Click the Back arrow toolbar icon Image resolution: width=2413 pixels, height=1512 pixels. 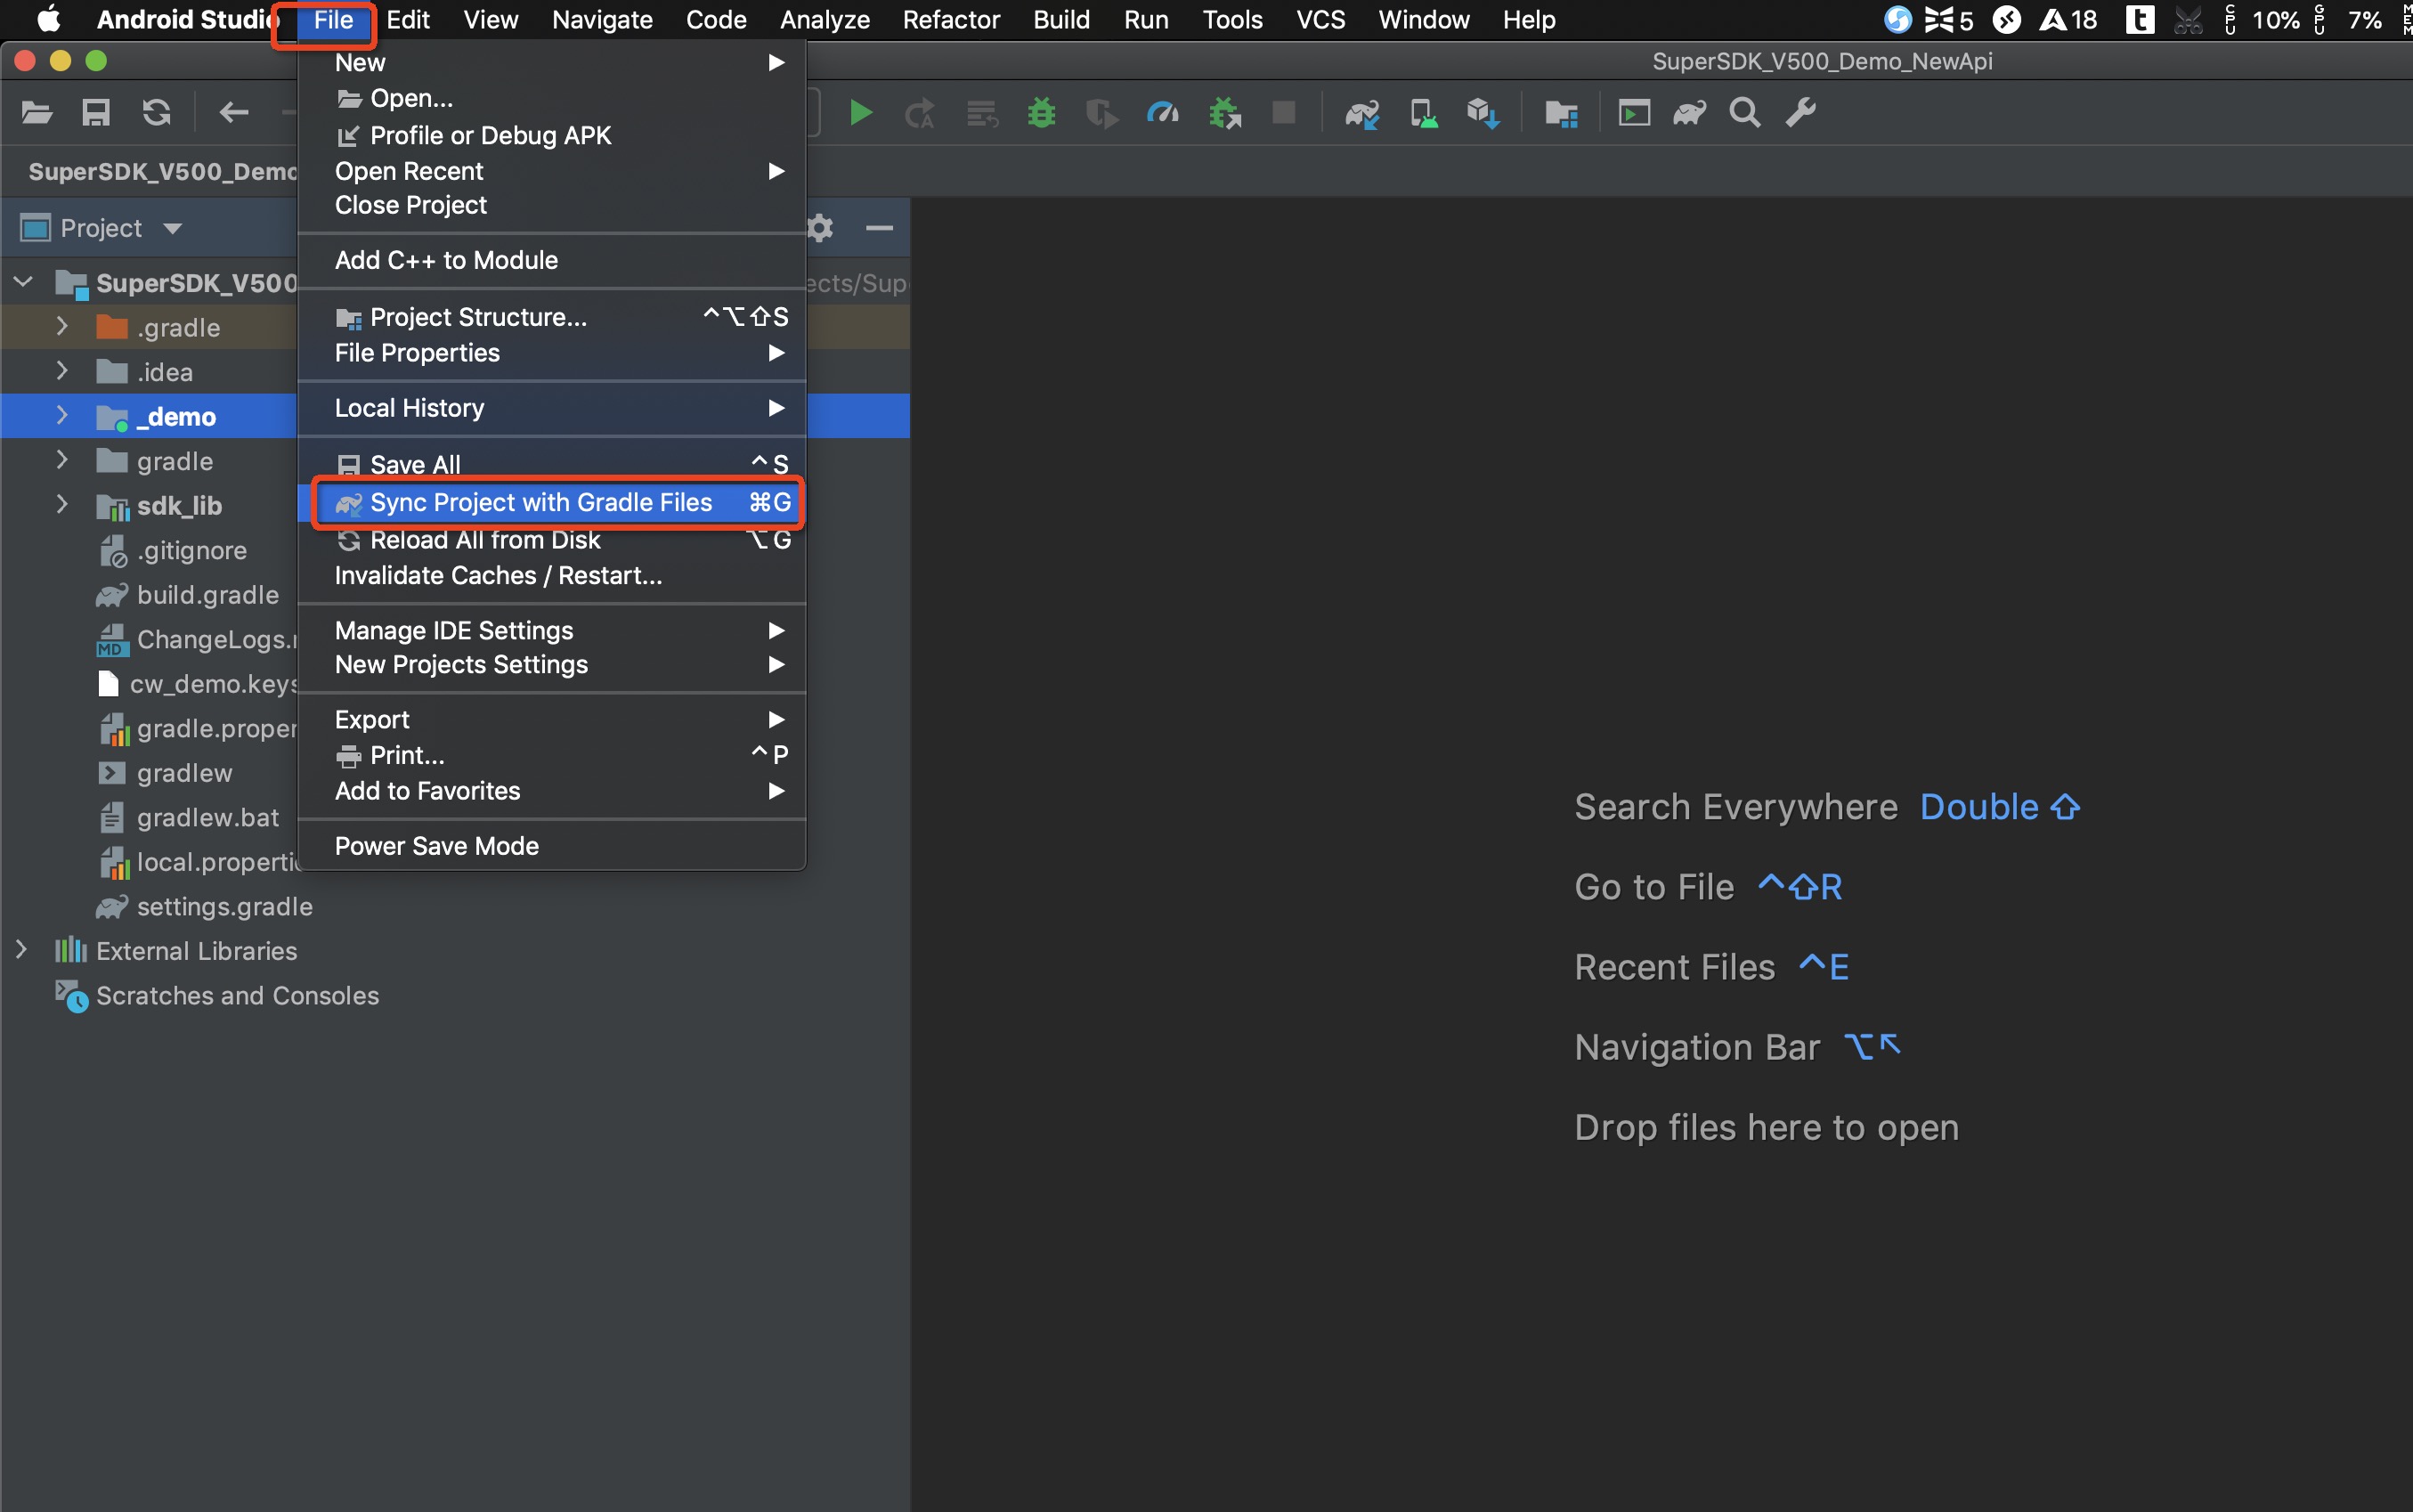click(x=234, y=113)
